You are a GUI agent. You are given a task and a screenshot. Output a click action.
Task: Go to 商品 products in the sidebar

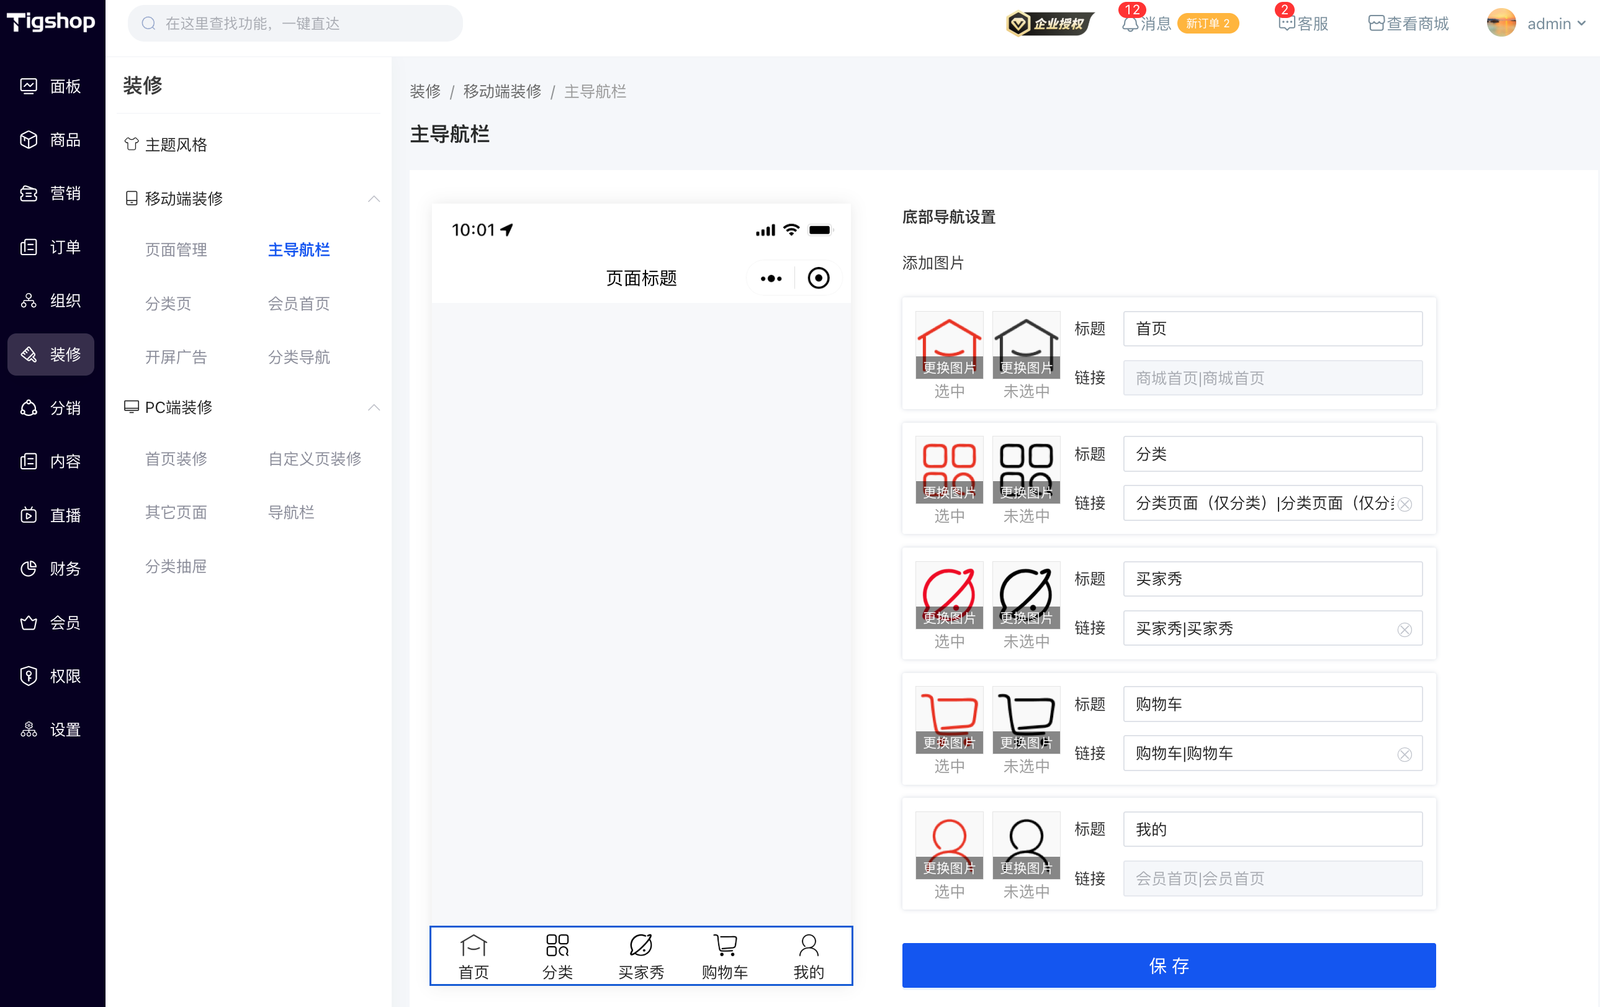pos(51,140)
